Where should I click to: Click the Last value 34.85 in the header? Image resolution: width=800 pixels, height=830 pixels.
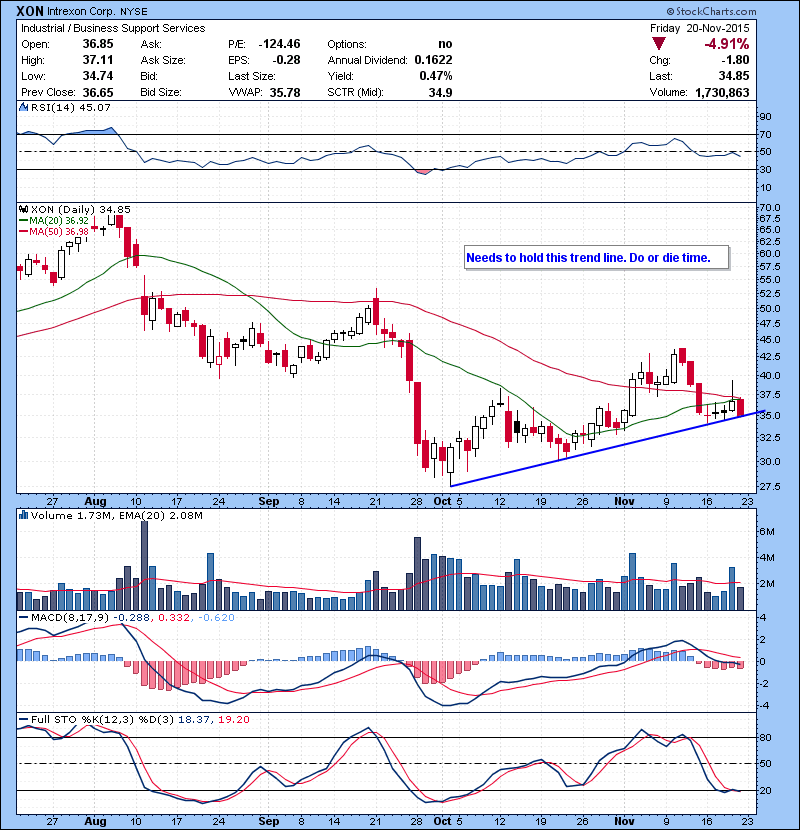(734, 76)
